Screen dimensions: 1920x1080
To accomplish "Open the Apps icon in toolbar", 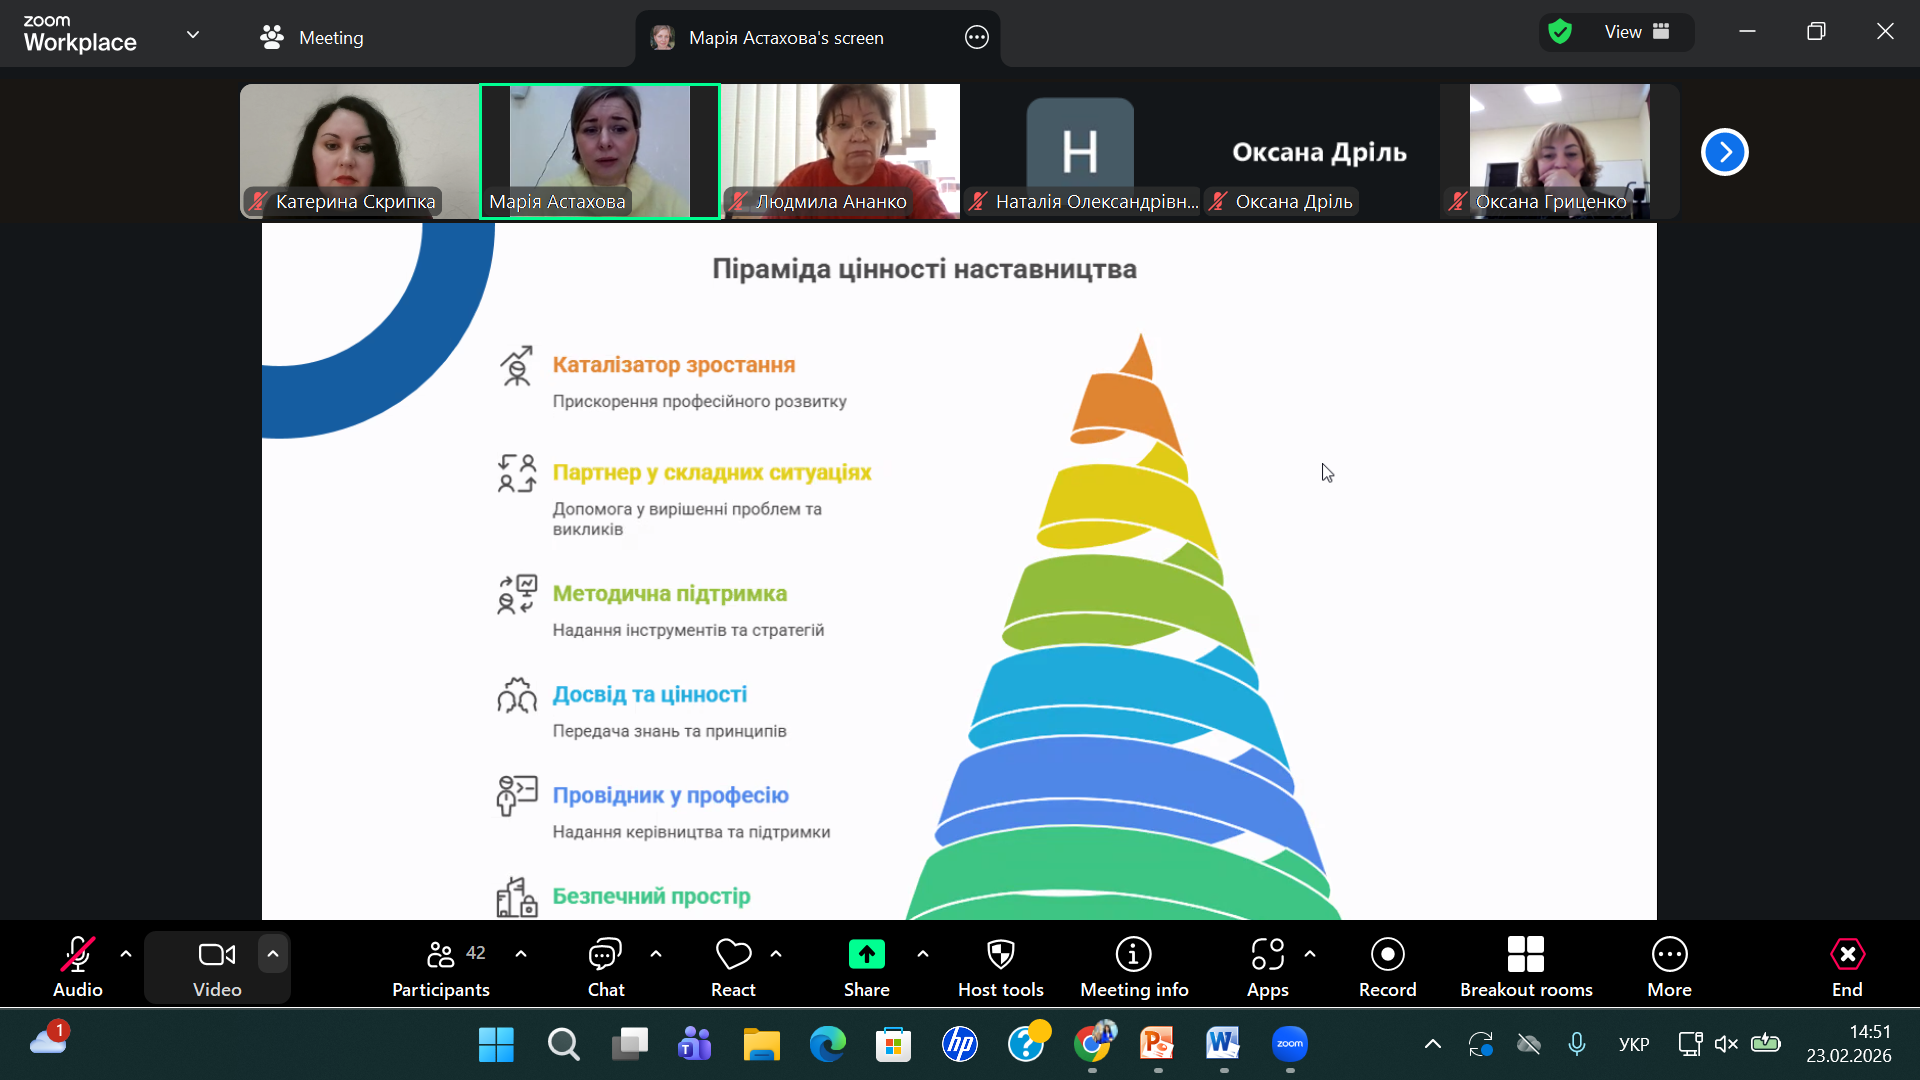I will click(x=1267, y=955).
